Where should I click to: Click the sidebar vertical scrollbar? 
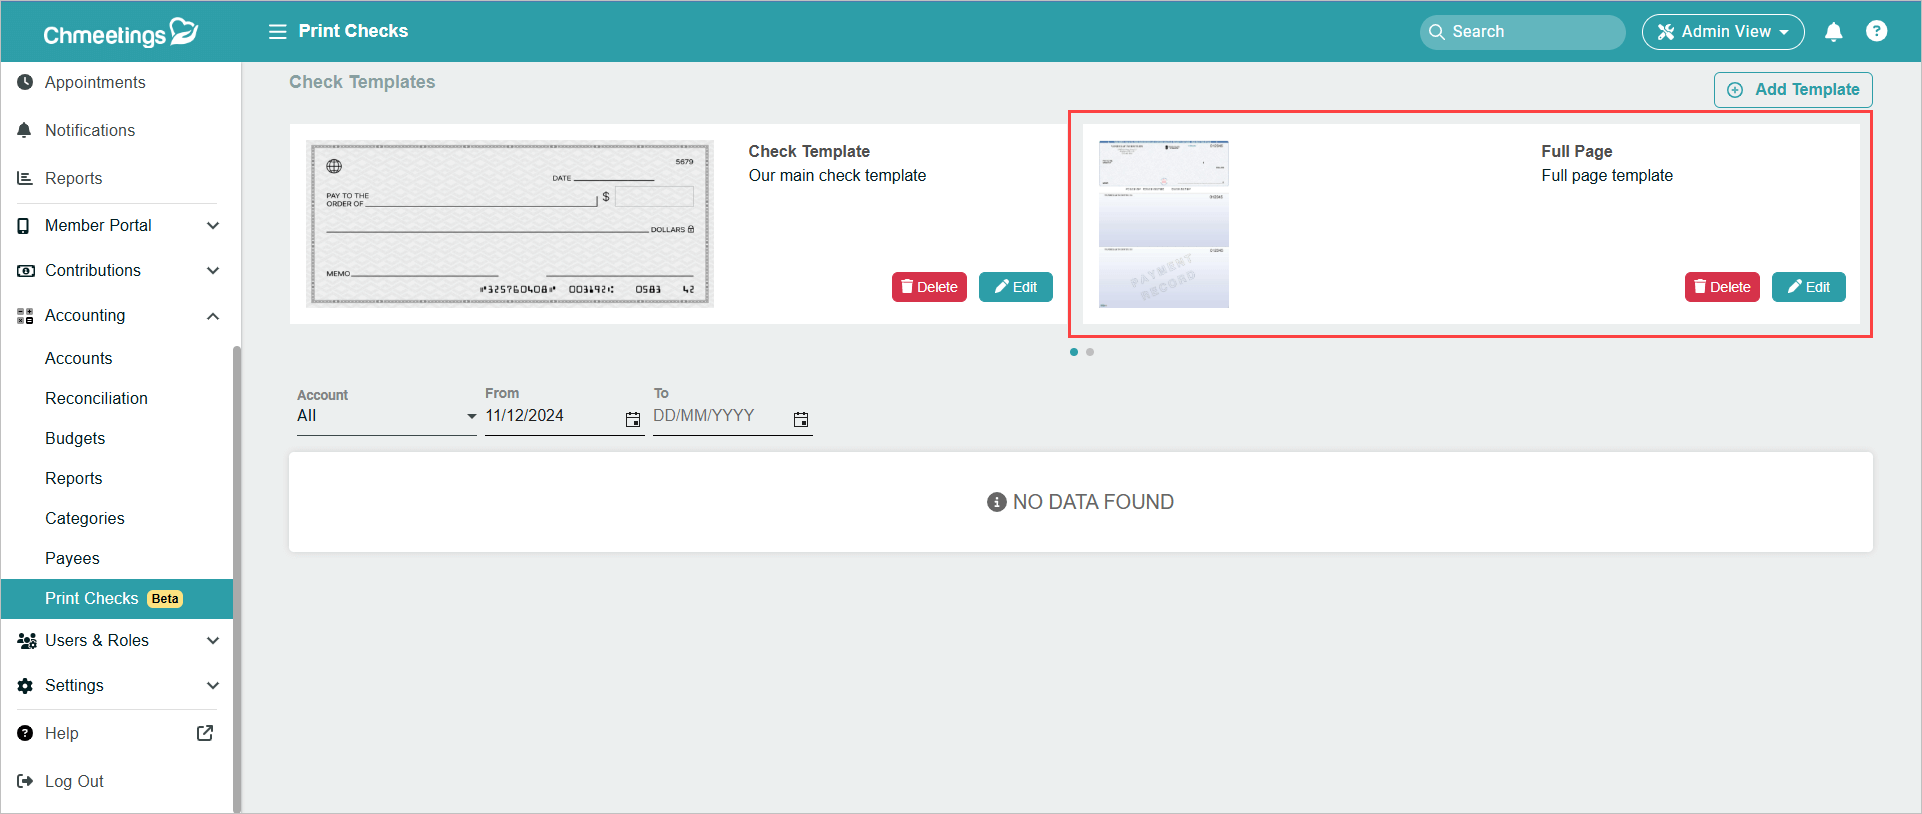[237, 579]
